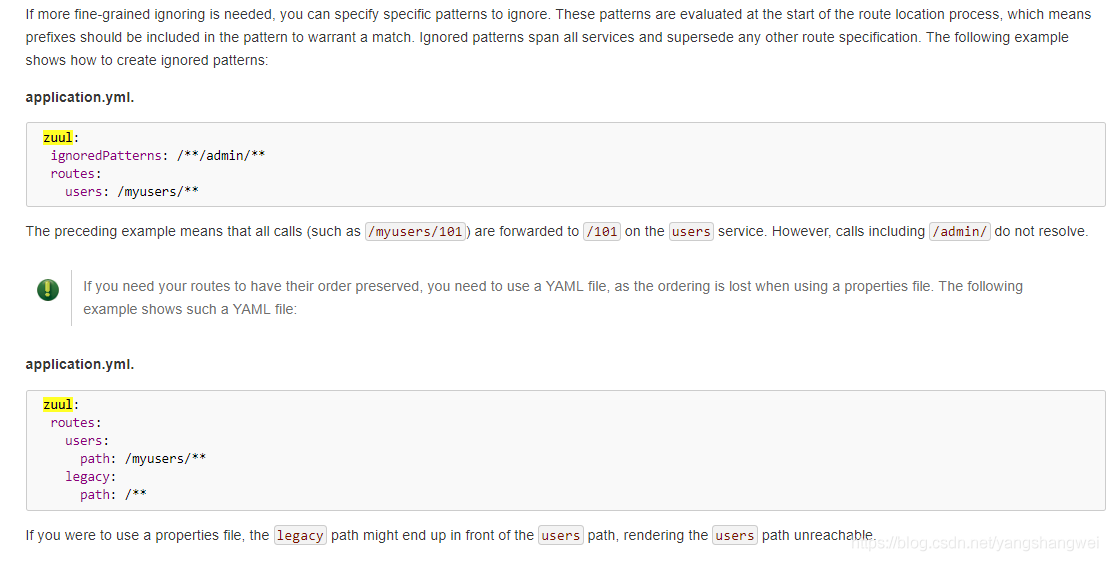Click the application.yml heading below the note
Viewport: 1108px width, 561px height.
[x=80, y=364]
